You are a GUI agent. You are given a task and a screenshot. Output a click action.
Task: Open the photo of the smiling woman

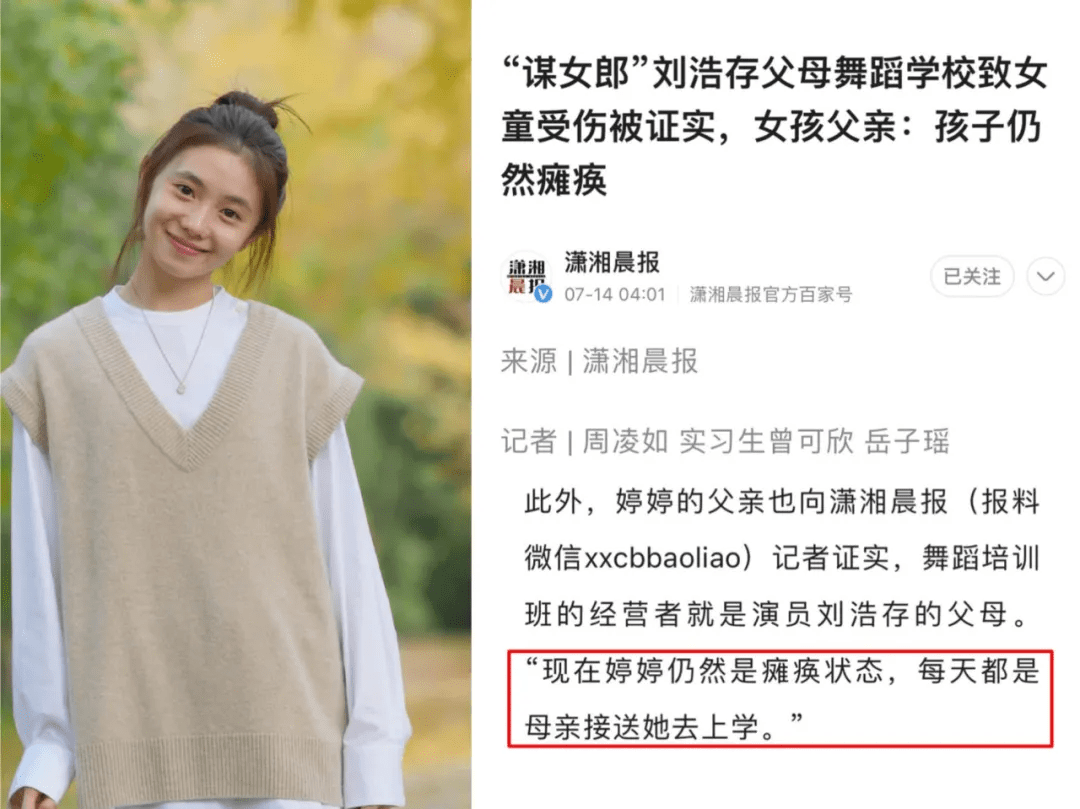(236, 405)
